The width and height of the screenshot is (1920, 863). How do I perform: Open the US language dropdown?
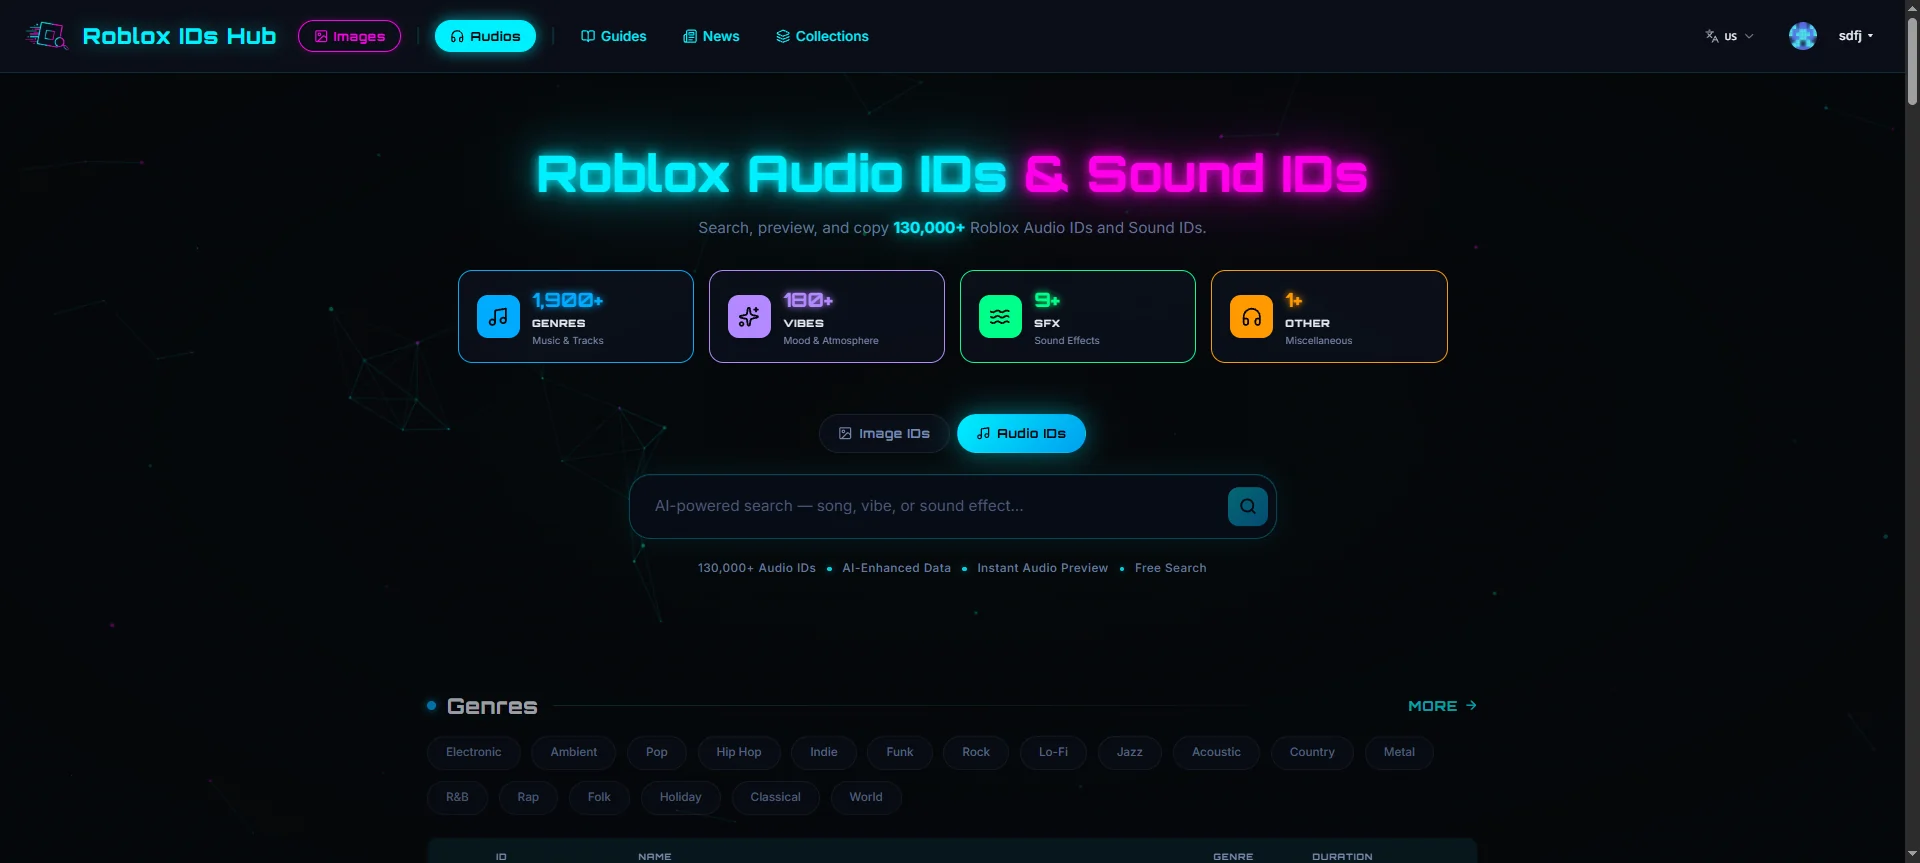click(1730, 36)
